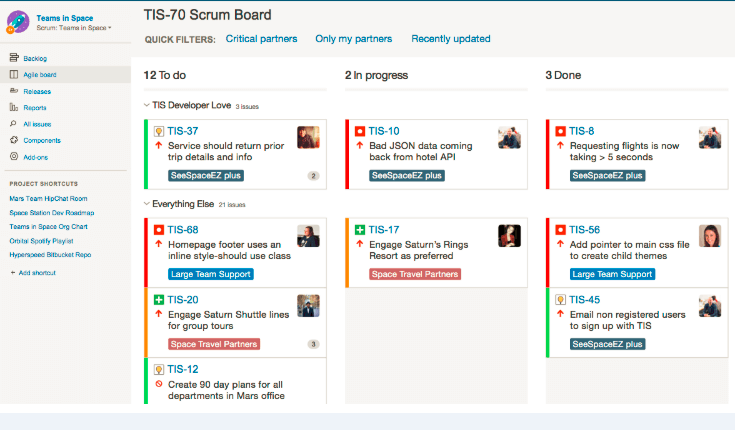This screenshot has width=735, height=430.
Task: Click the Add shortcut link
Action: click(33, 272)
